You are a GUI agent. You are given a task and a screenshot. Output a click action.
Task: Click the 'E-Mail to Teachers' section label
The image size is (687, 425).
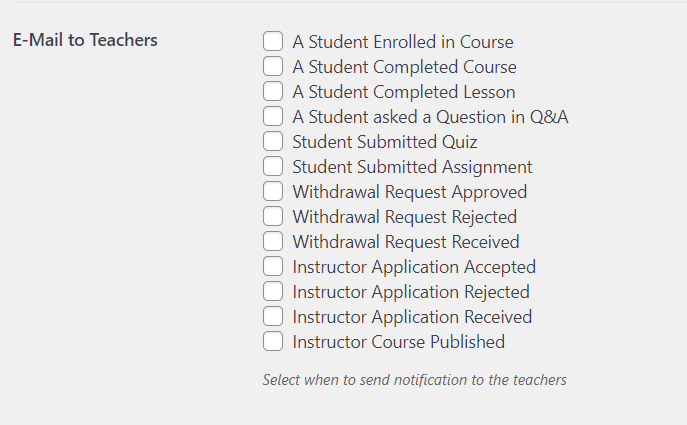click(85, 41)
